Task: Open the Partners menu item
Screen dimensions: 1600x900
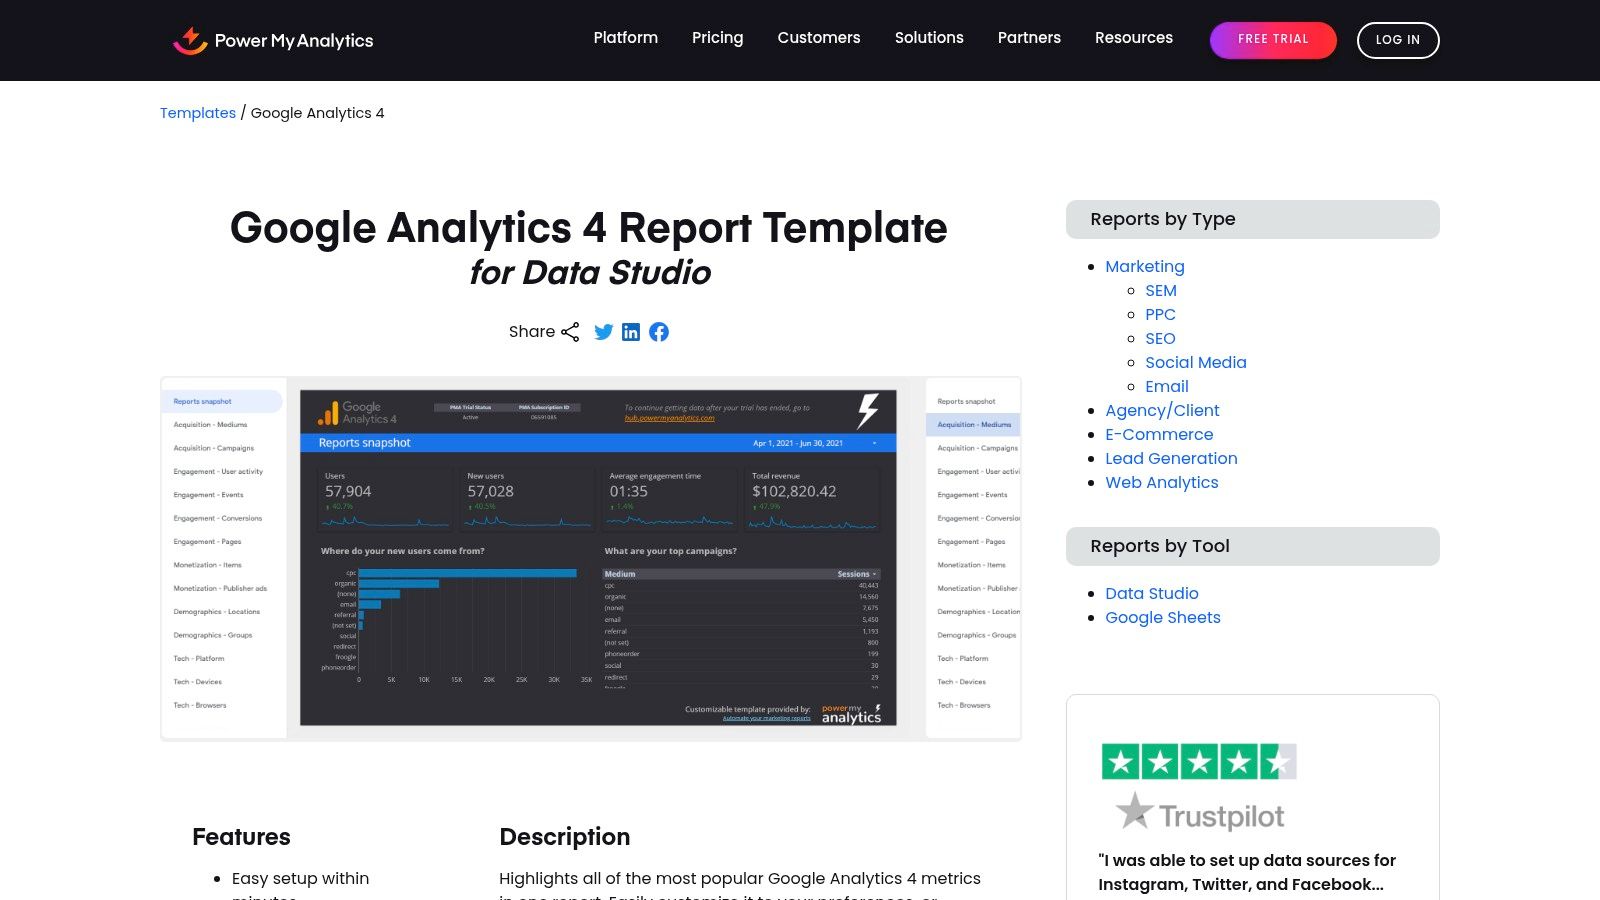Action: tap(1029, 38)
